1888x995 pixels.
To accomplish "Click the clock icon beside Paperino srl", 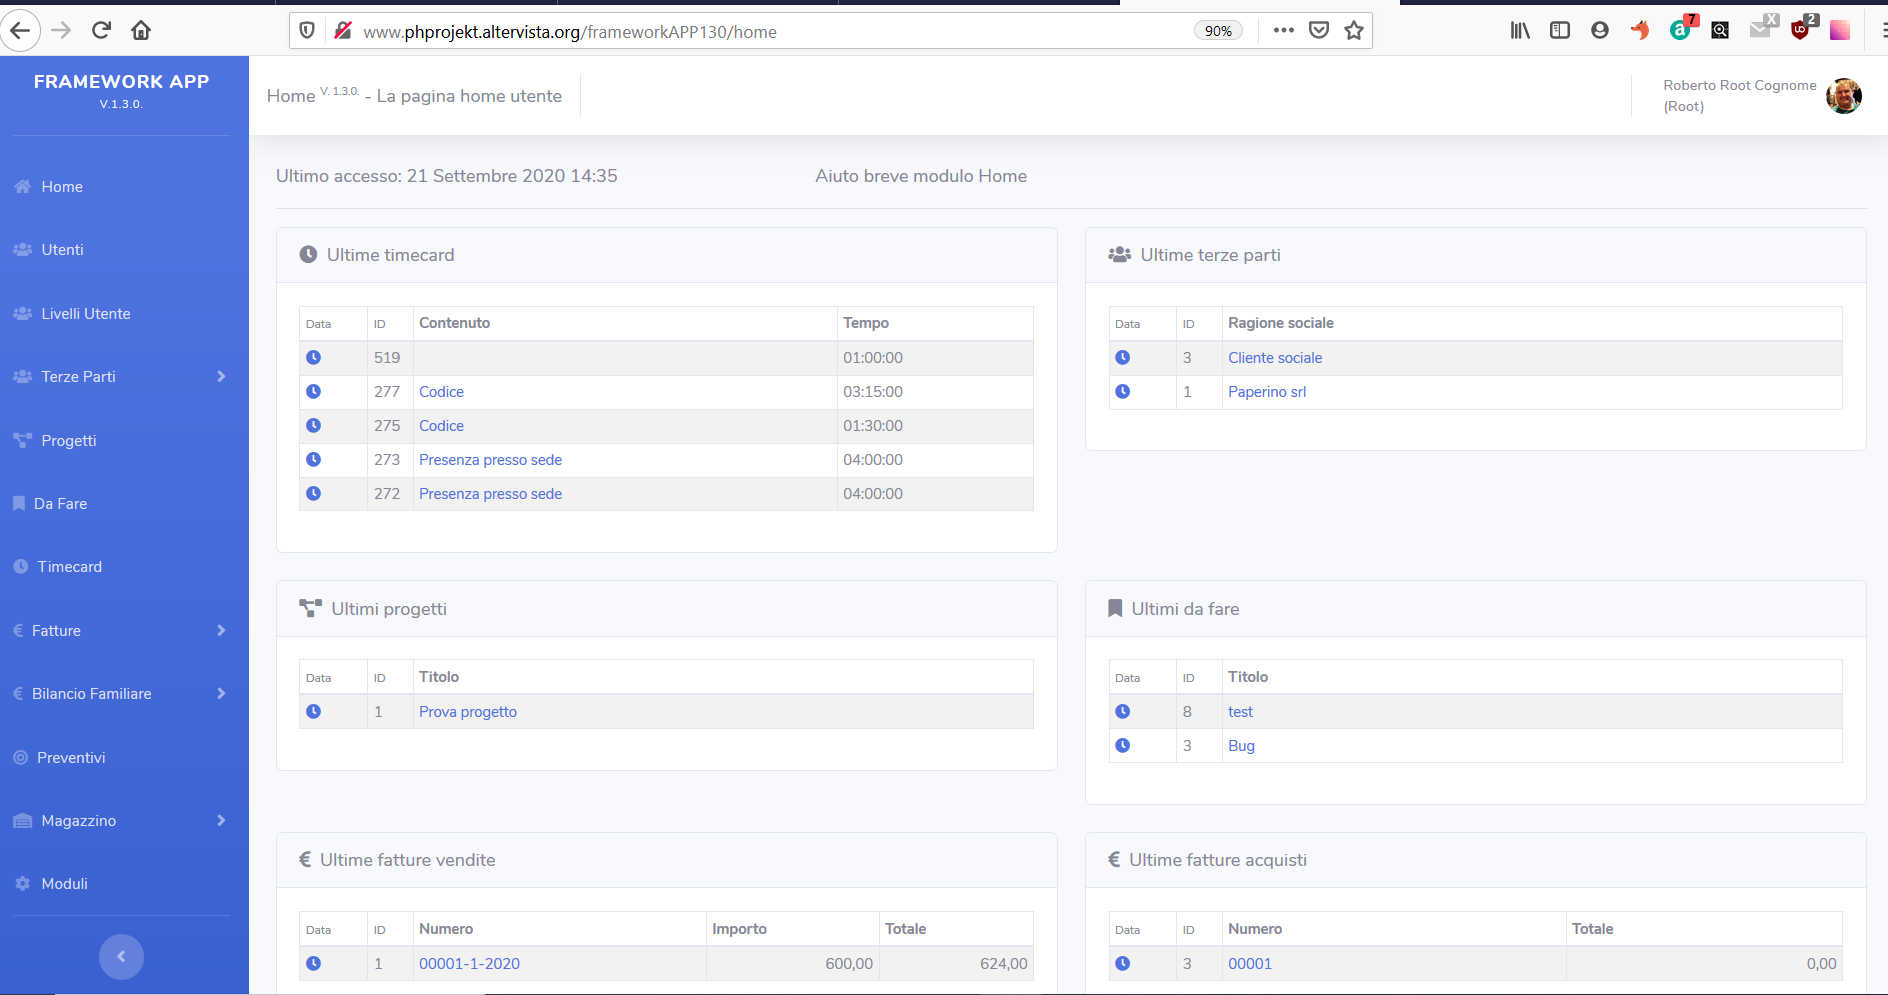I will coord(1122,392).
